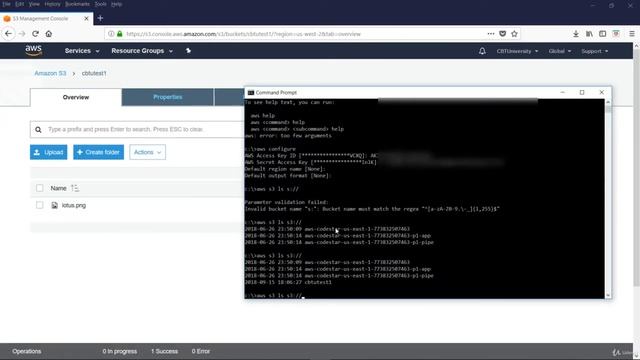Open the Tools menu

pyautogui.click(x=100, y=4)
